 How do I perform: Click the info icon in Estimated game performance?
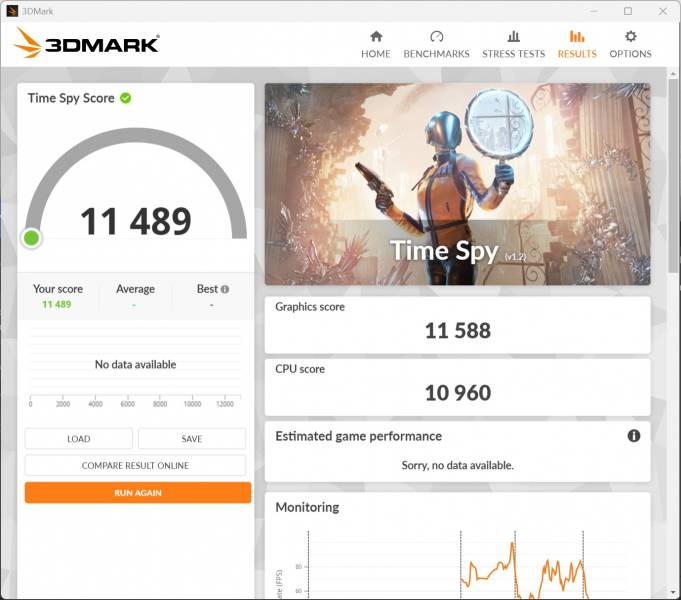point(634,436)
